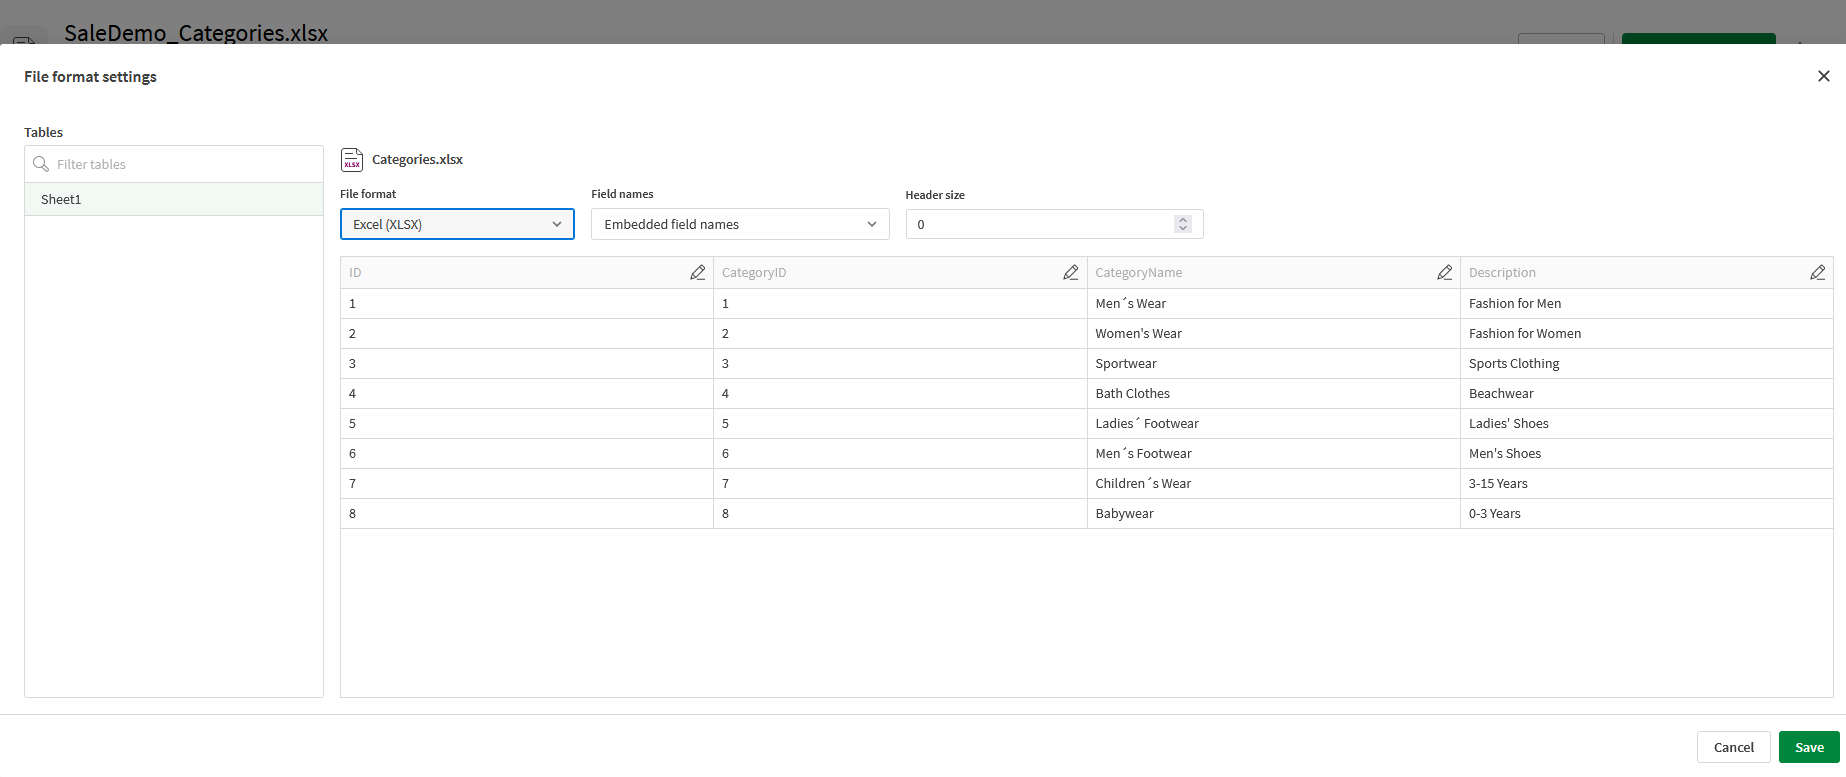The width and height of the screenshot is (1846, 777).
Task: Close the File format settings dialog
Action: pyautogui.click(x=1823, y=76)
